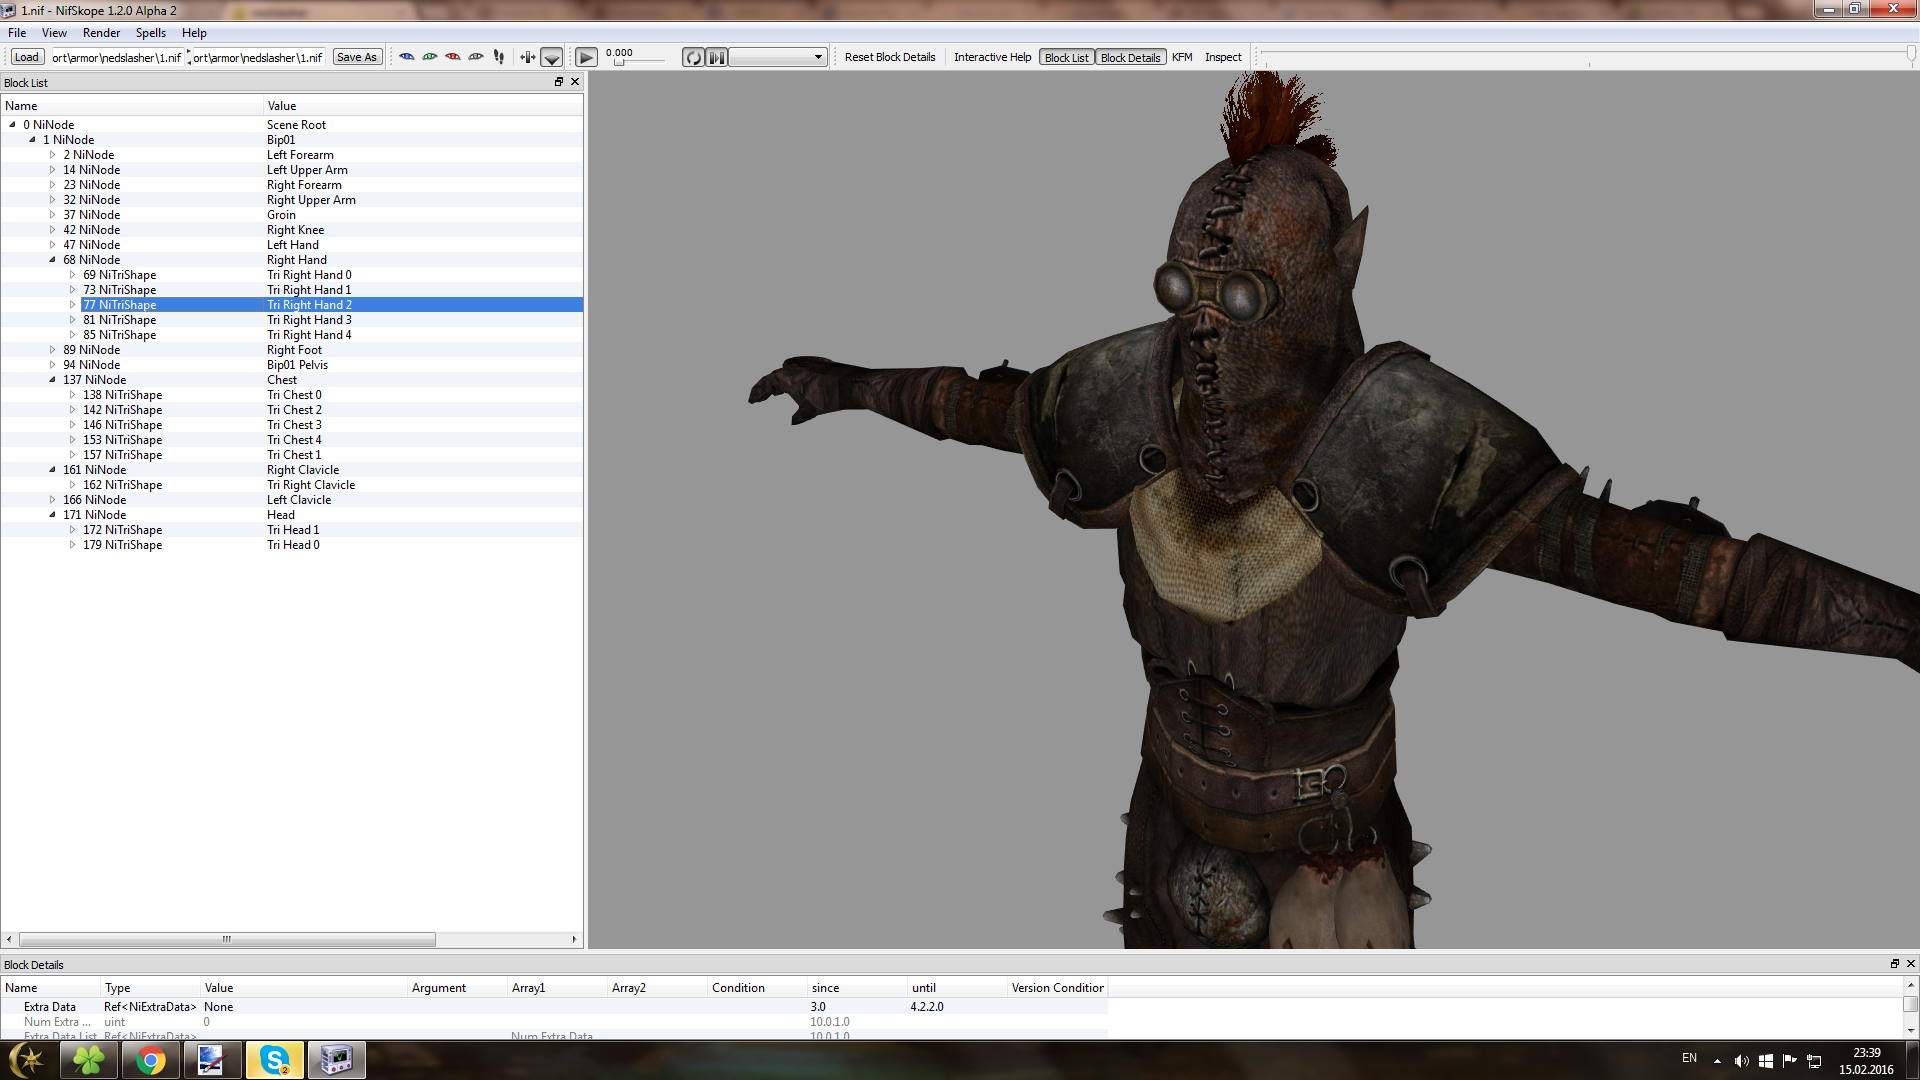Click the long timeline slider on the right toolbar

(x=1588, y=54)
